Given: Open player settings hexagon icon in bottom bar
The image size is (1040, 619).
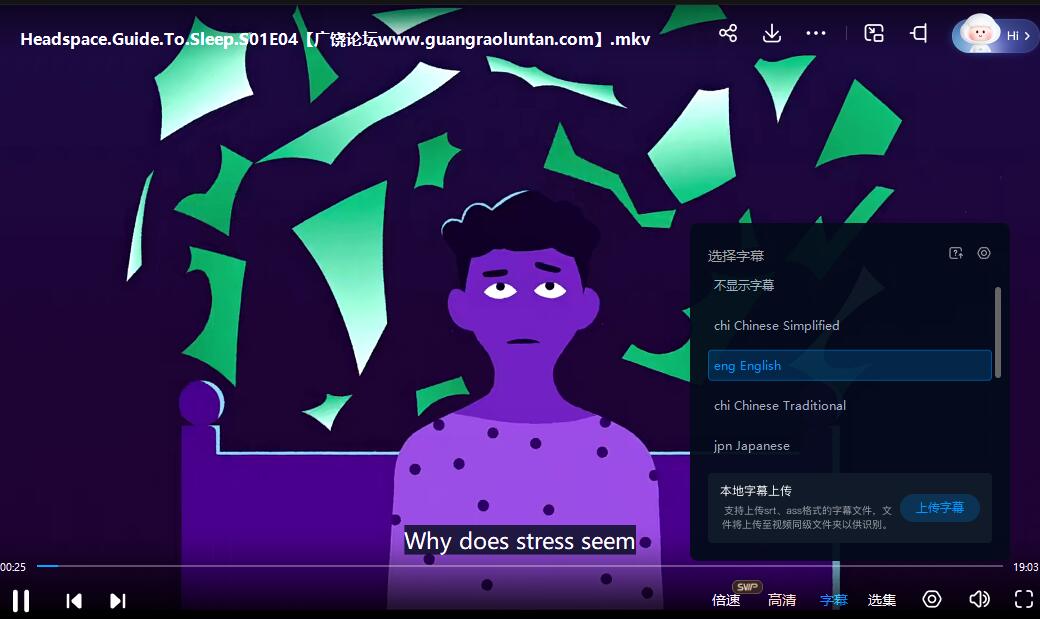Looking at the screenshot, I should 932,599.
